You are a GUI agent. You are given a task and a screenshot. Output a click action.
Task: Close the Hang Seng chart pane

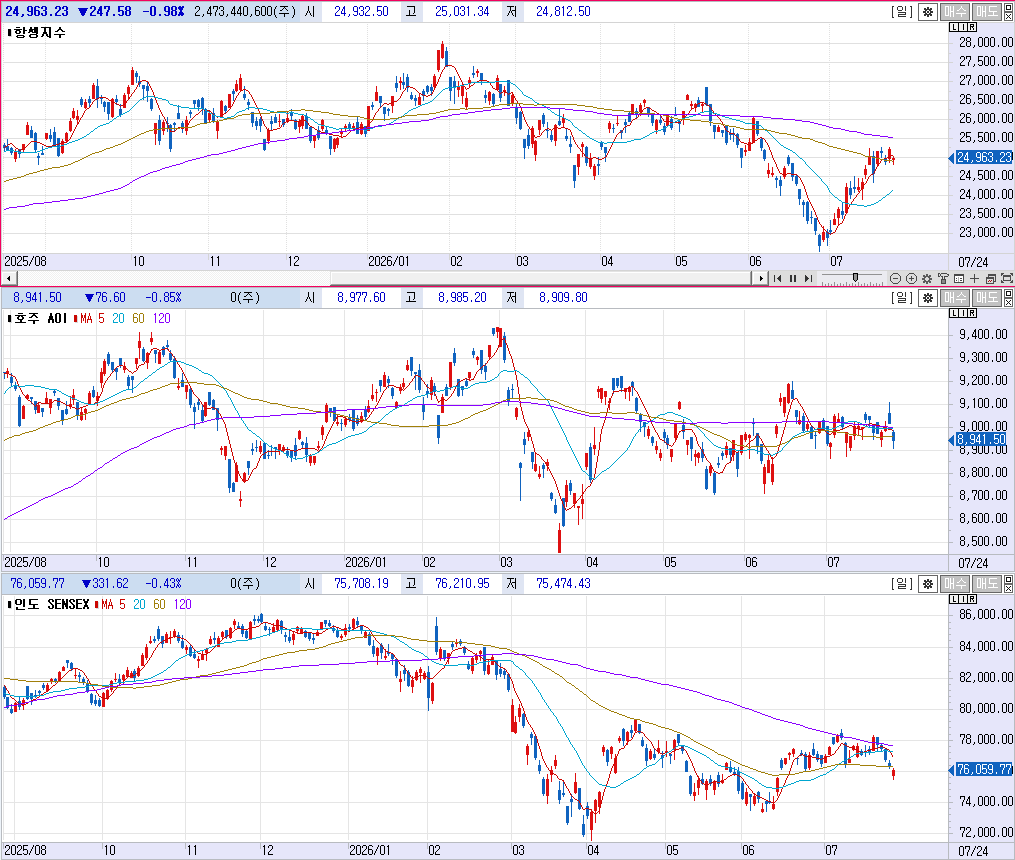(1009, 16)
